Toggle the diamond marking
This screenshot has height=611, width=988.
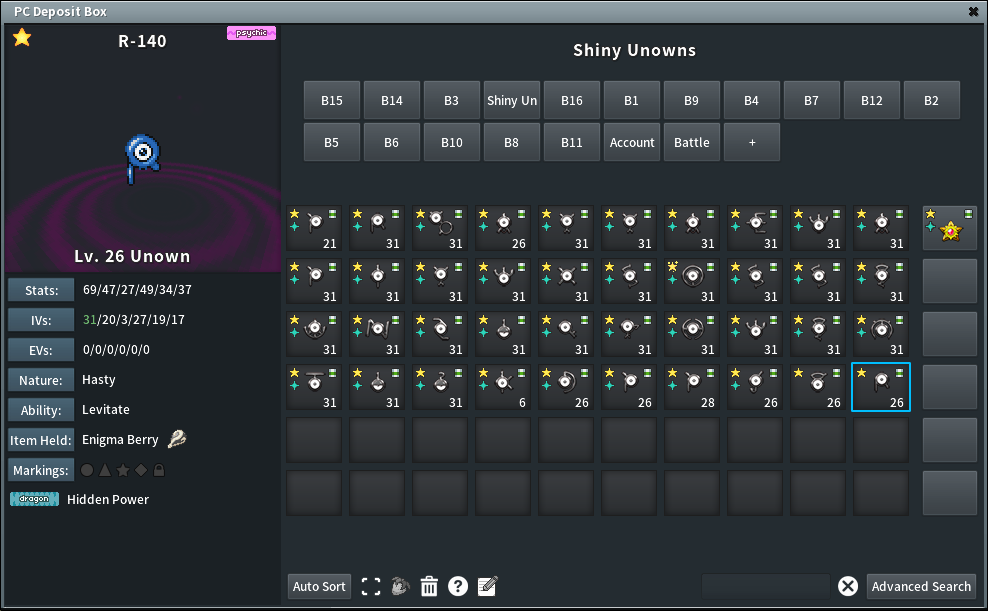click(x=141, y=470)
